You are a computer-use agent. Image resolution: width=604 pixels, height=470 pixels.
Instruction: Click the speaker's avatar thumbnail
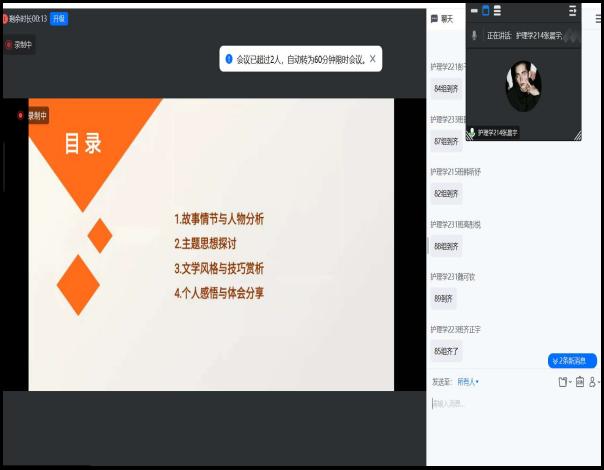pyautogui.click(x=523, y=86)
